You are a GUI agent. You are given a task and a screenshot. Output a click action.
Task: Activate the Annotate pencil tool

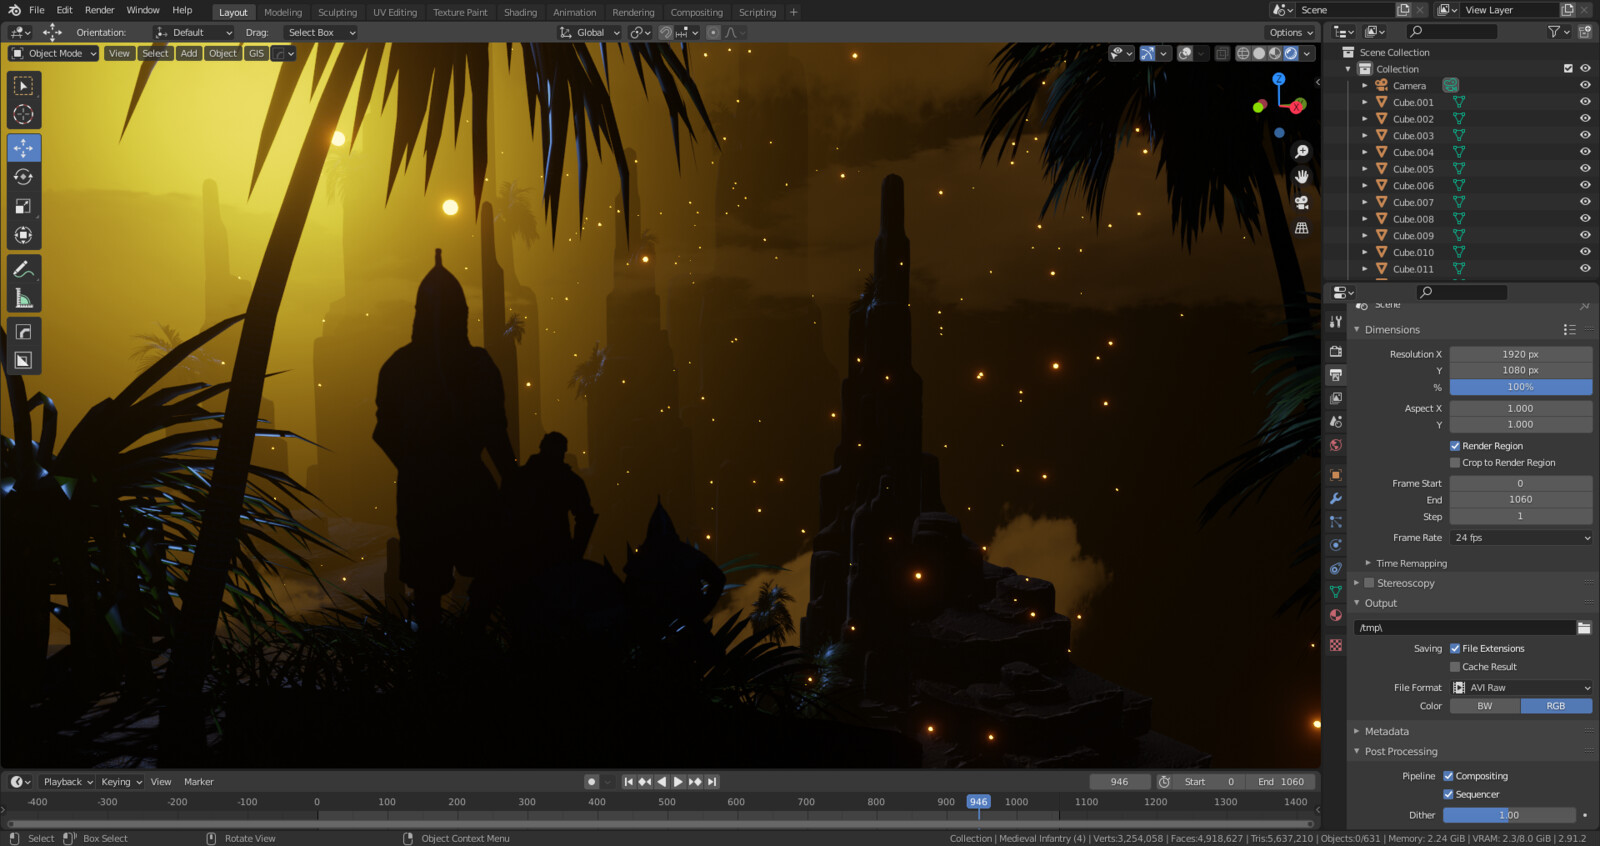click(24, 269)
